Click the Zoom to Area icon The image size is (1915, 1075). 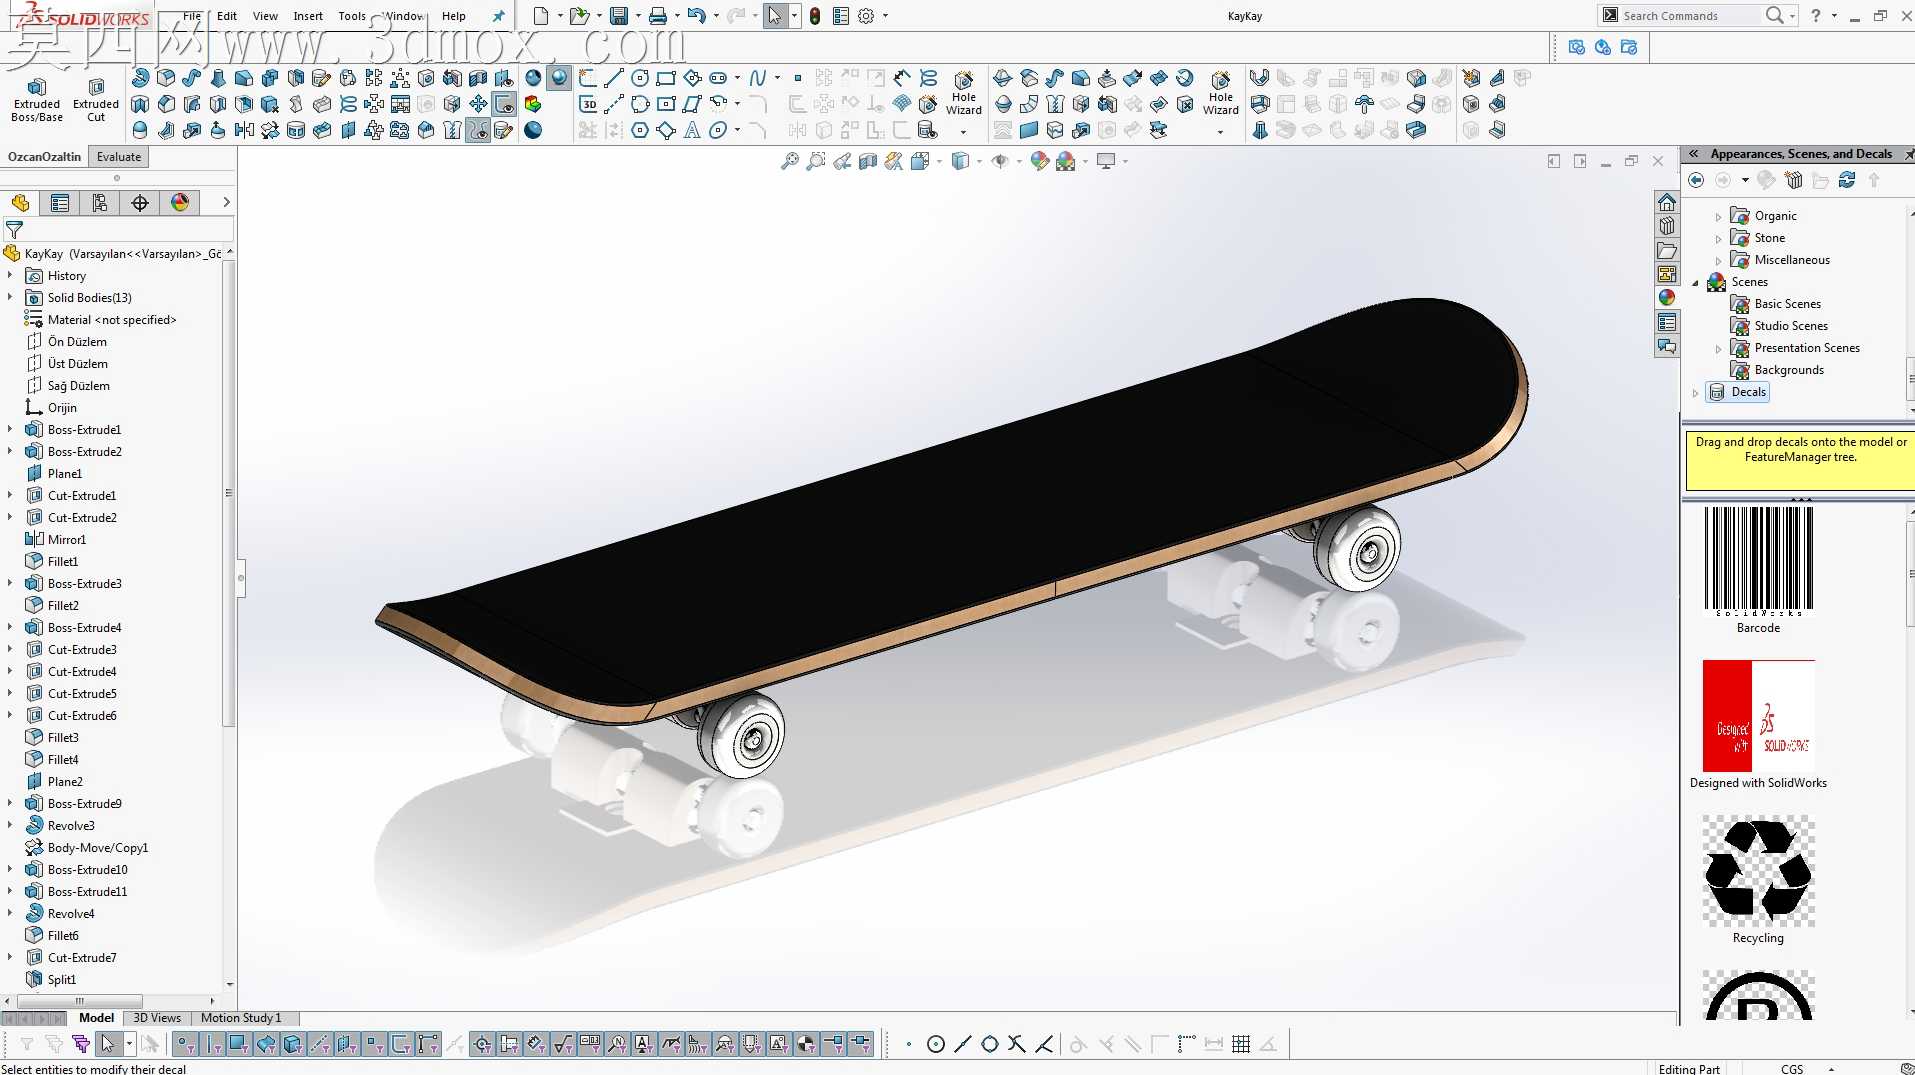tap(816, 161)
